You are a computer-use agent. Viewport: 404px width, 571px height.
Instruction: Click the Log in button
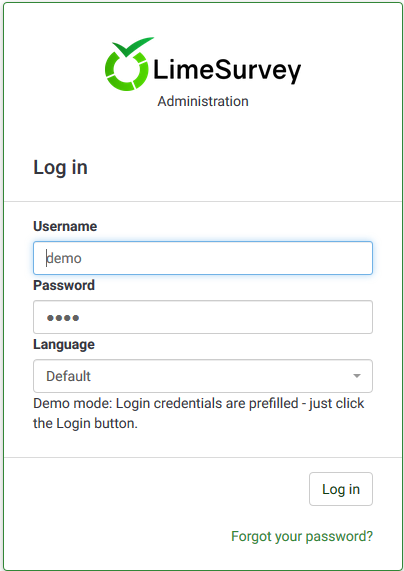coord(341,489)
